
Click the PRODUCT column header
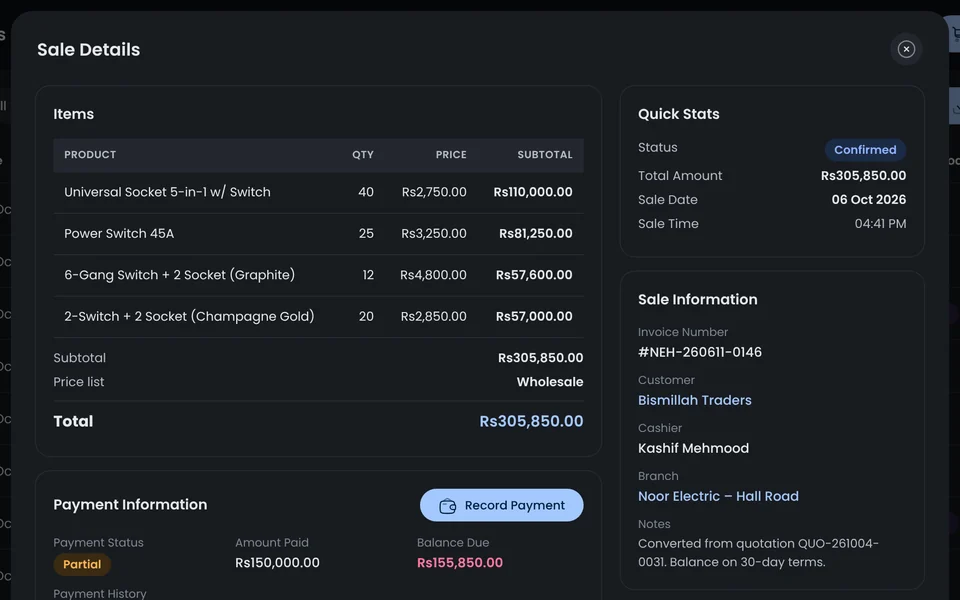coord(90,155)
